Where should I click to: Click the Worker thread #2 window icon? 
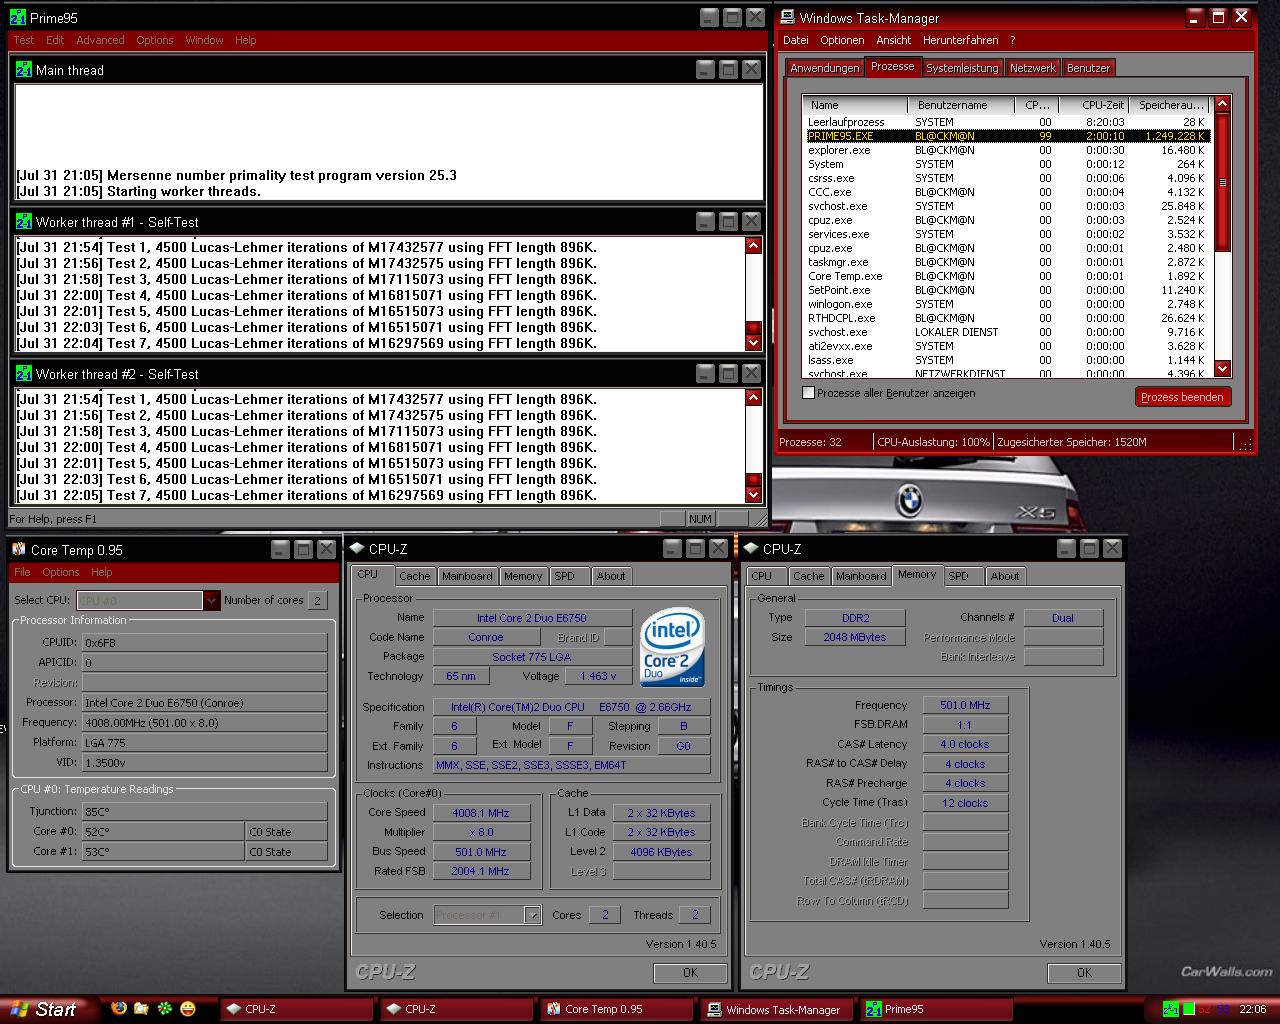coord(24,373)
